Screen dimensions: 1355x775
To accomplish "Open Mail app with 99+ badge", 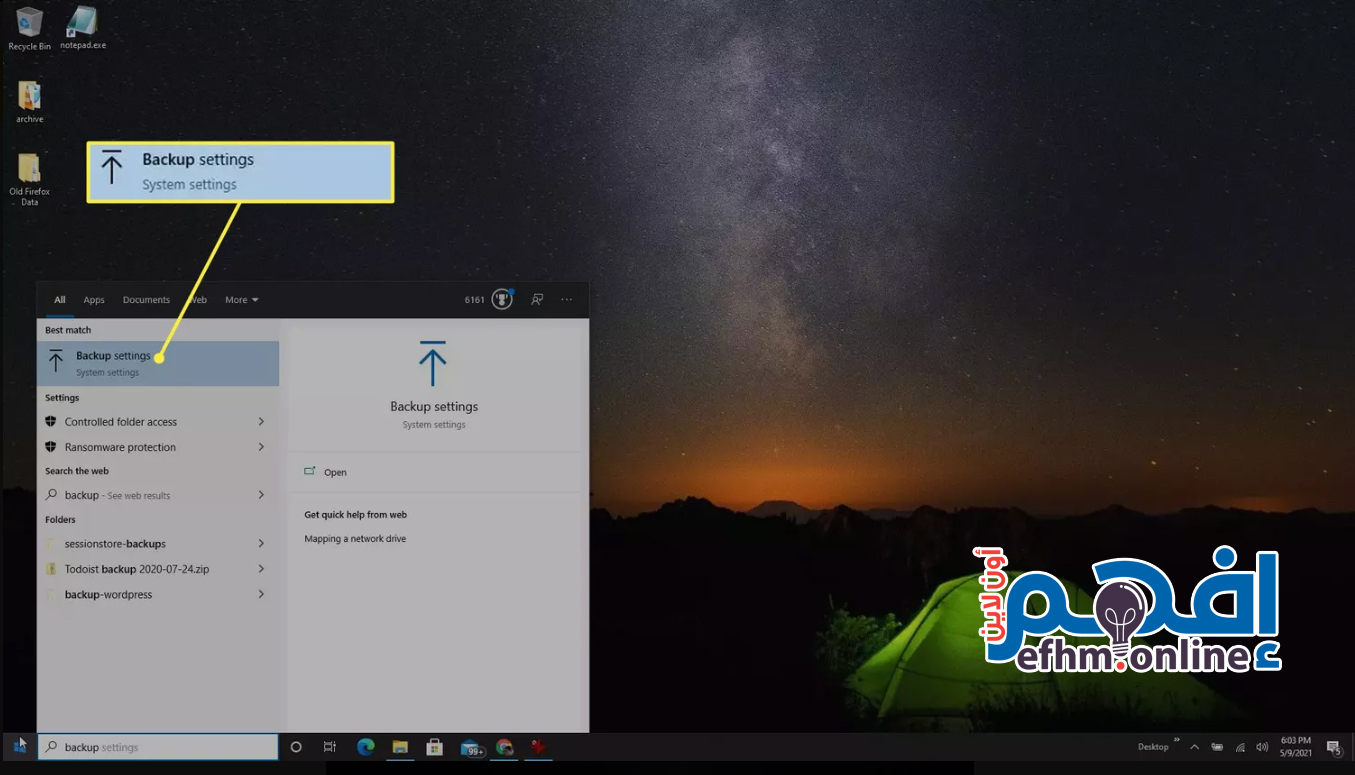I will [x=471, y=748].
